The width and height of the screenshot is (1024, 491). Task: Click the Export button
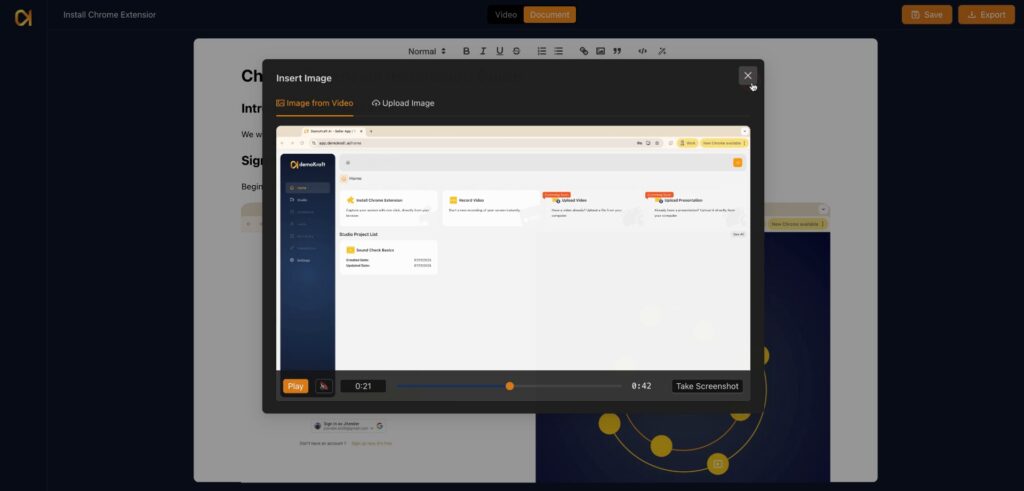click(x=986, y=15)
